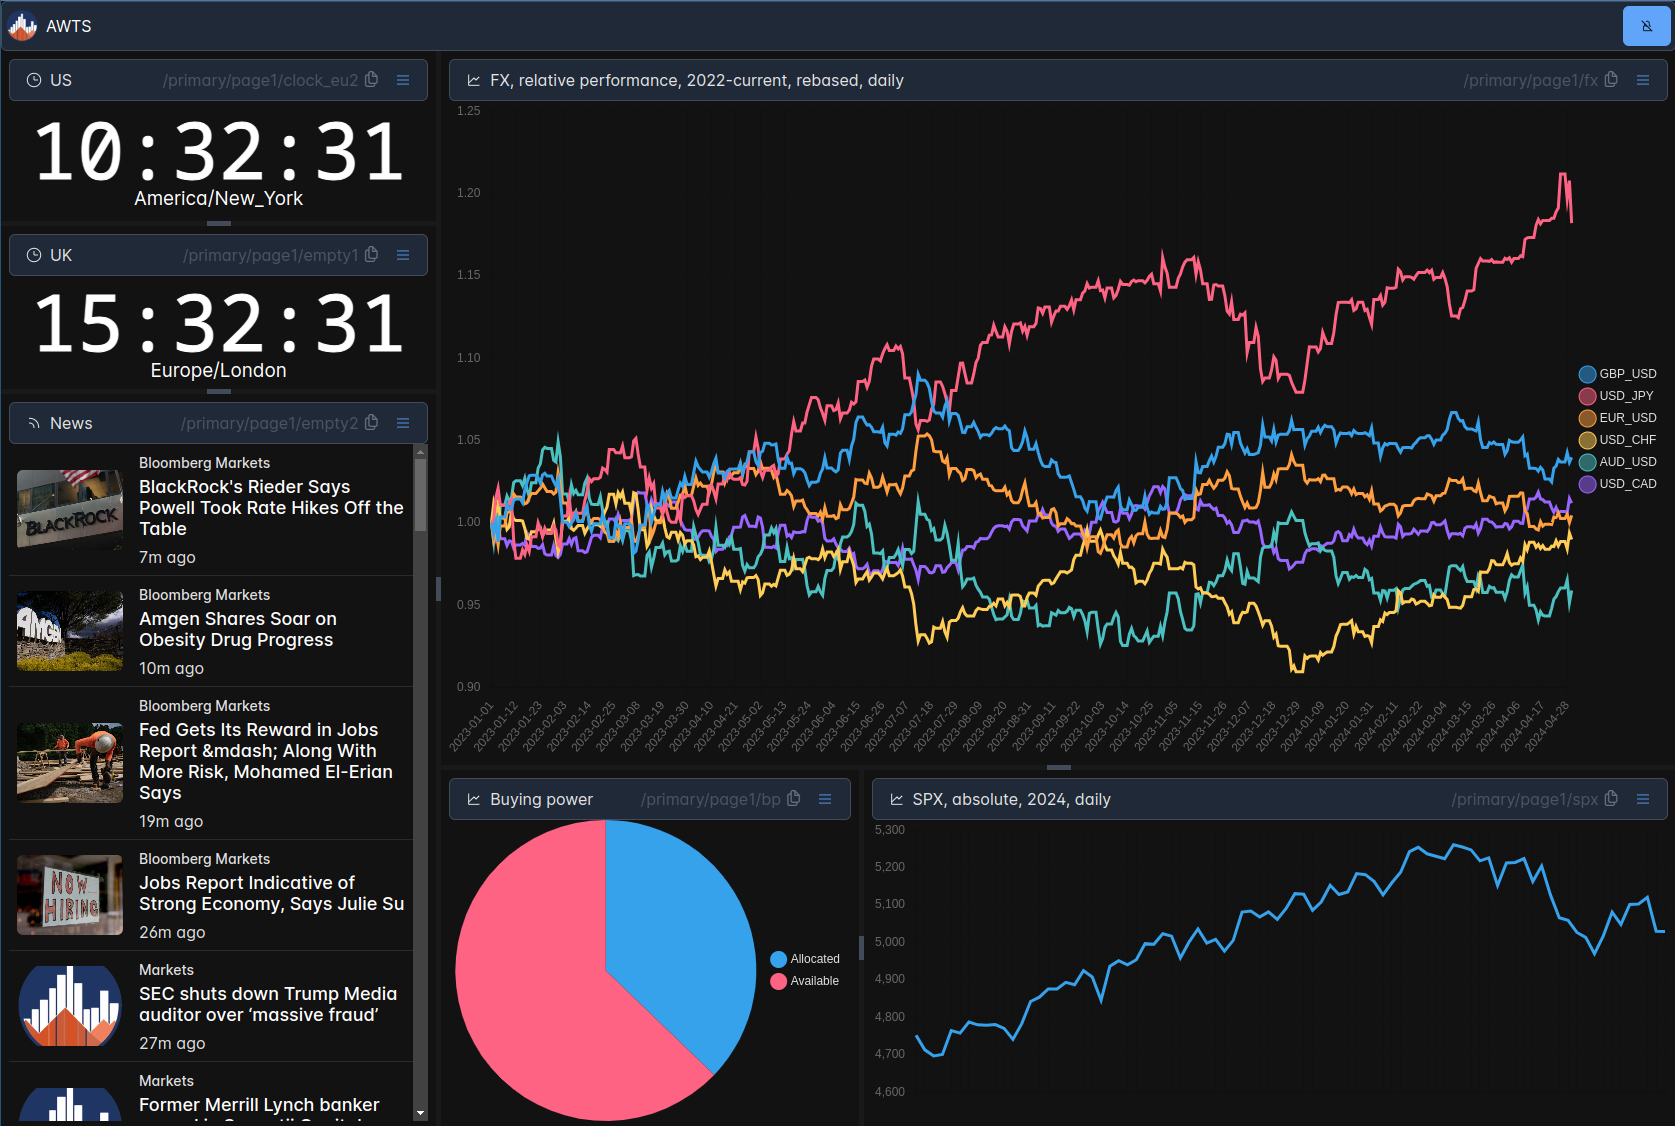Click the AWTS logo in the top bar
This screenshot has height=1126, width=1675.
tap(21, 26)
